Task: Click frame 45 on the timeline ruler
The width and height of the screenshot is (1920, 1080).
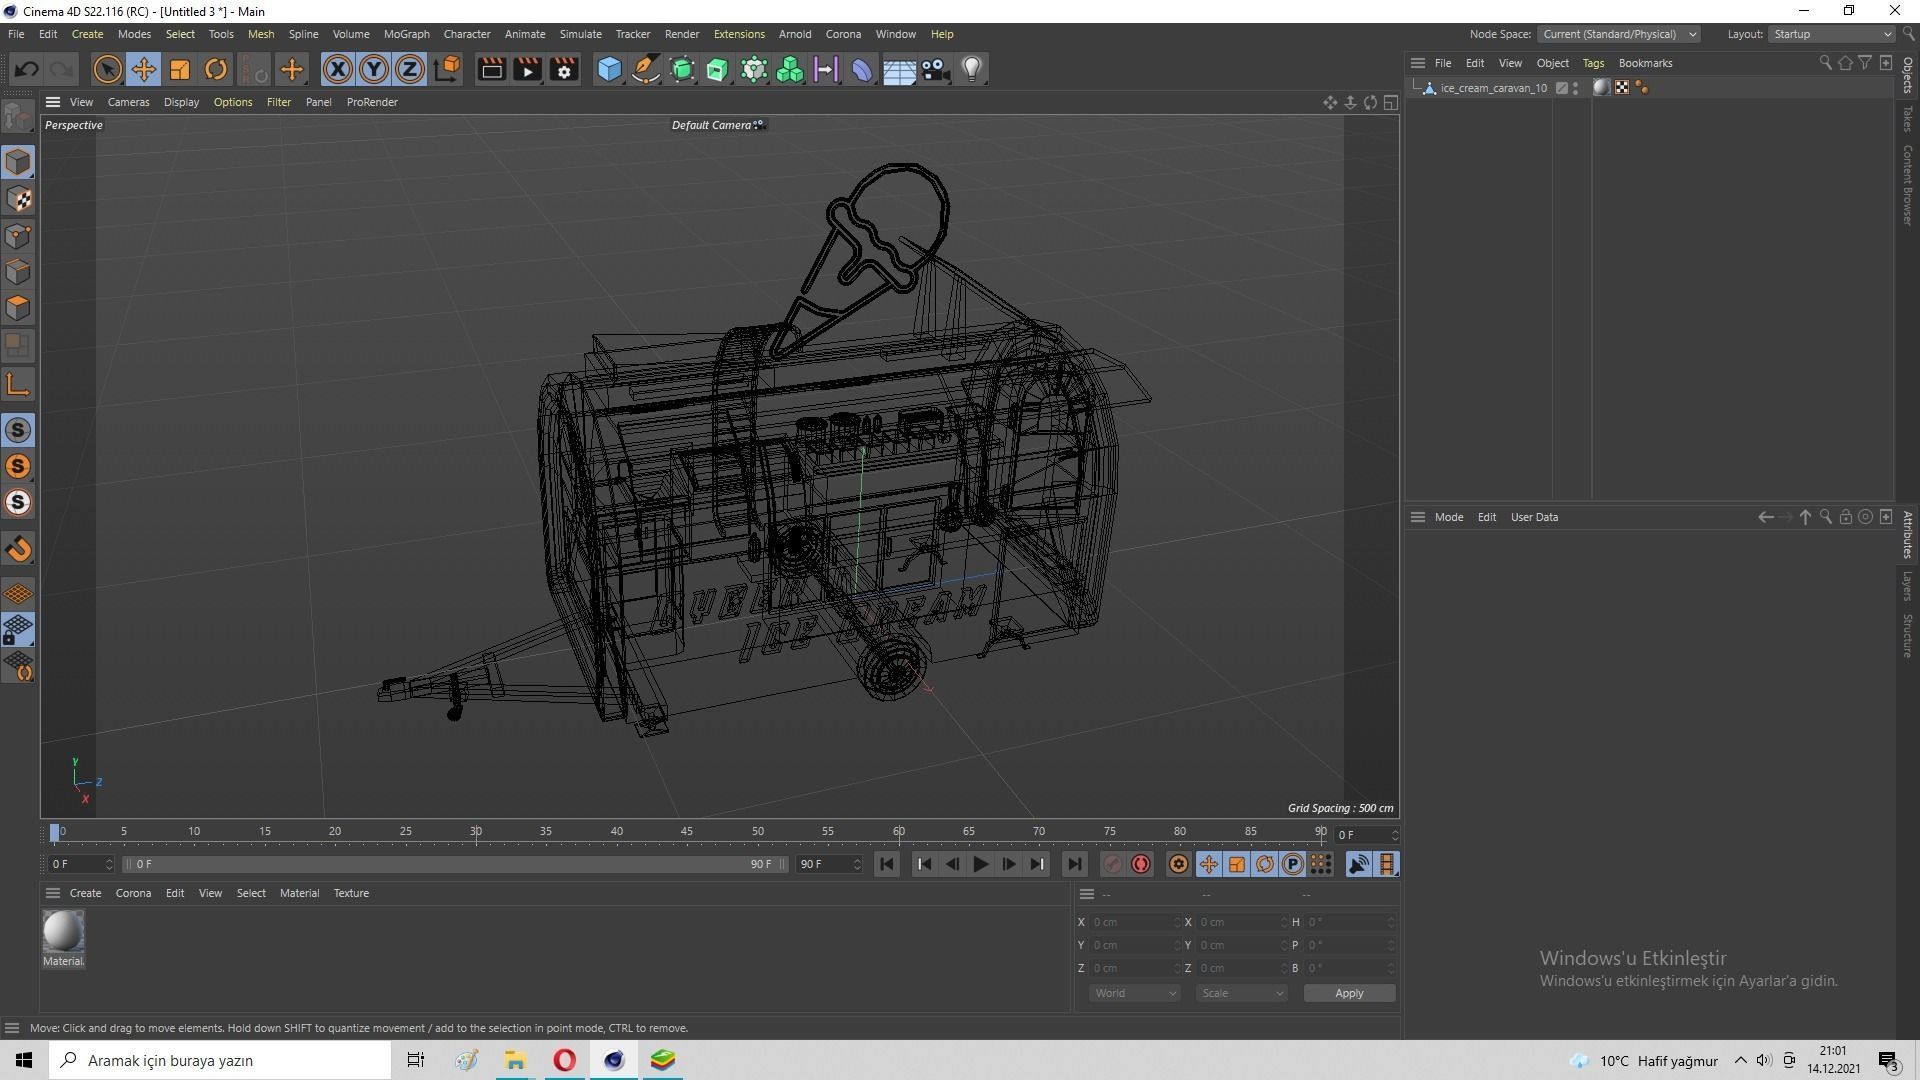Action: point(687,832)
